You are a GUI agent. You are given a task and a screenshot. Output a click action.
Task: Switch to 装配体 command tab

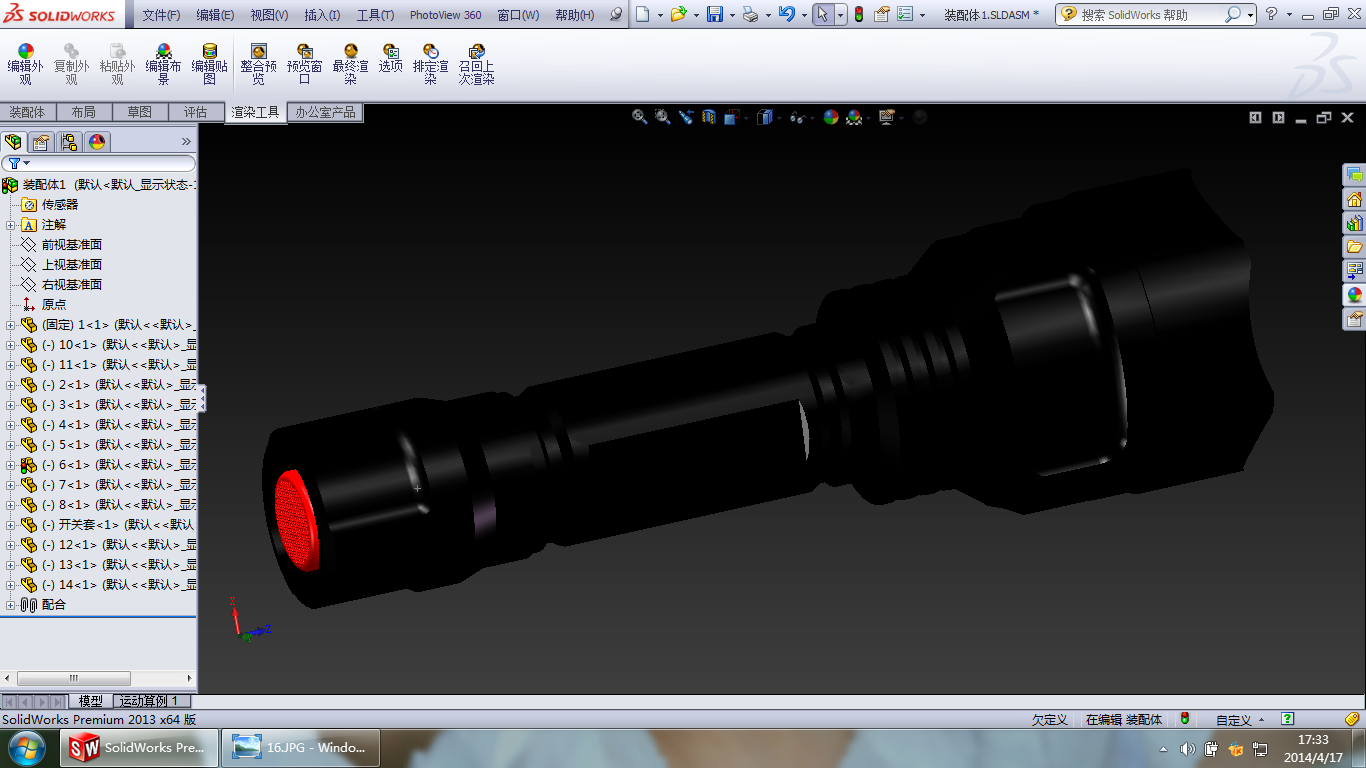pyautogui.click(x=28, y=112)
